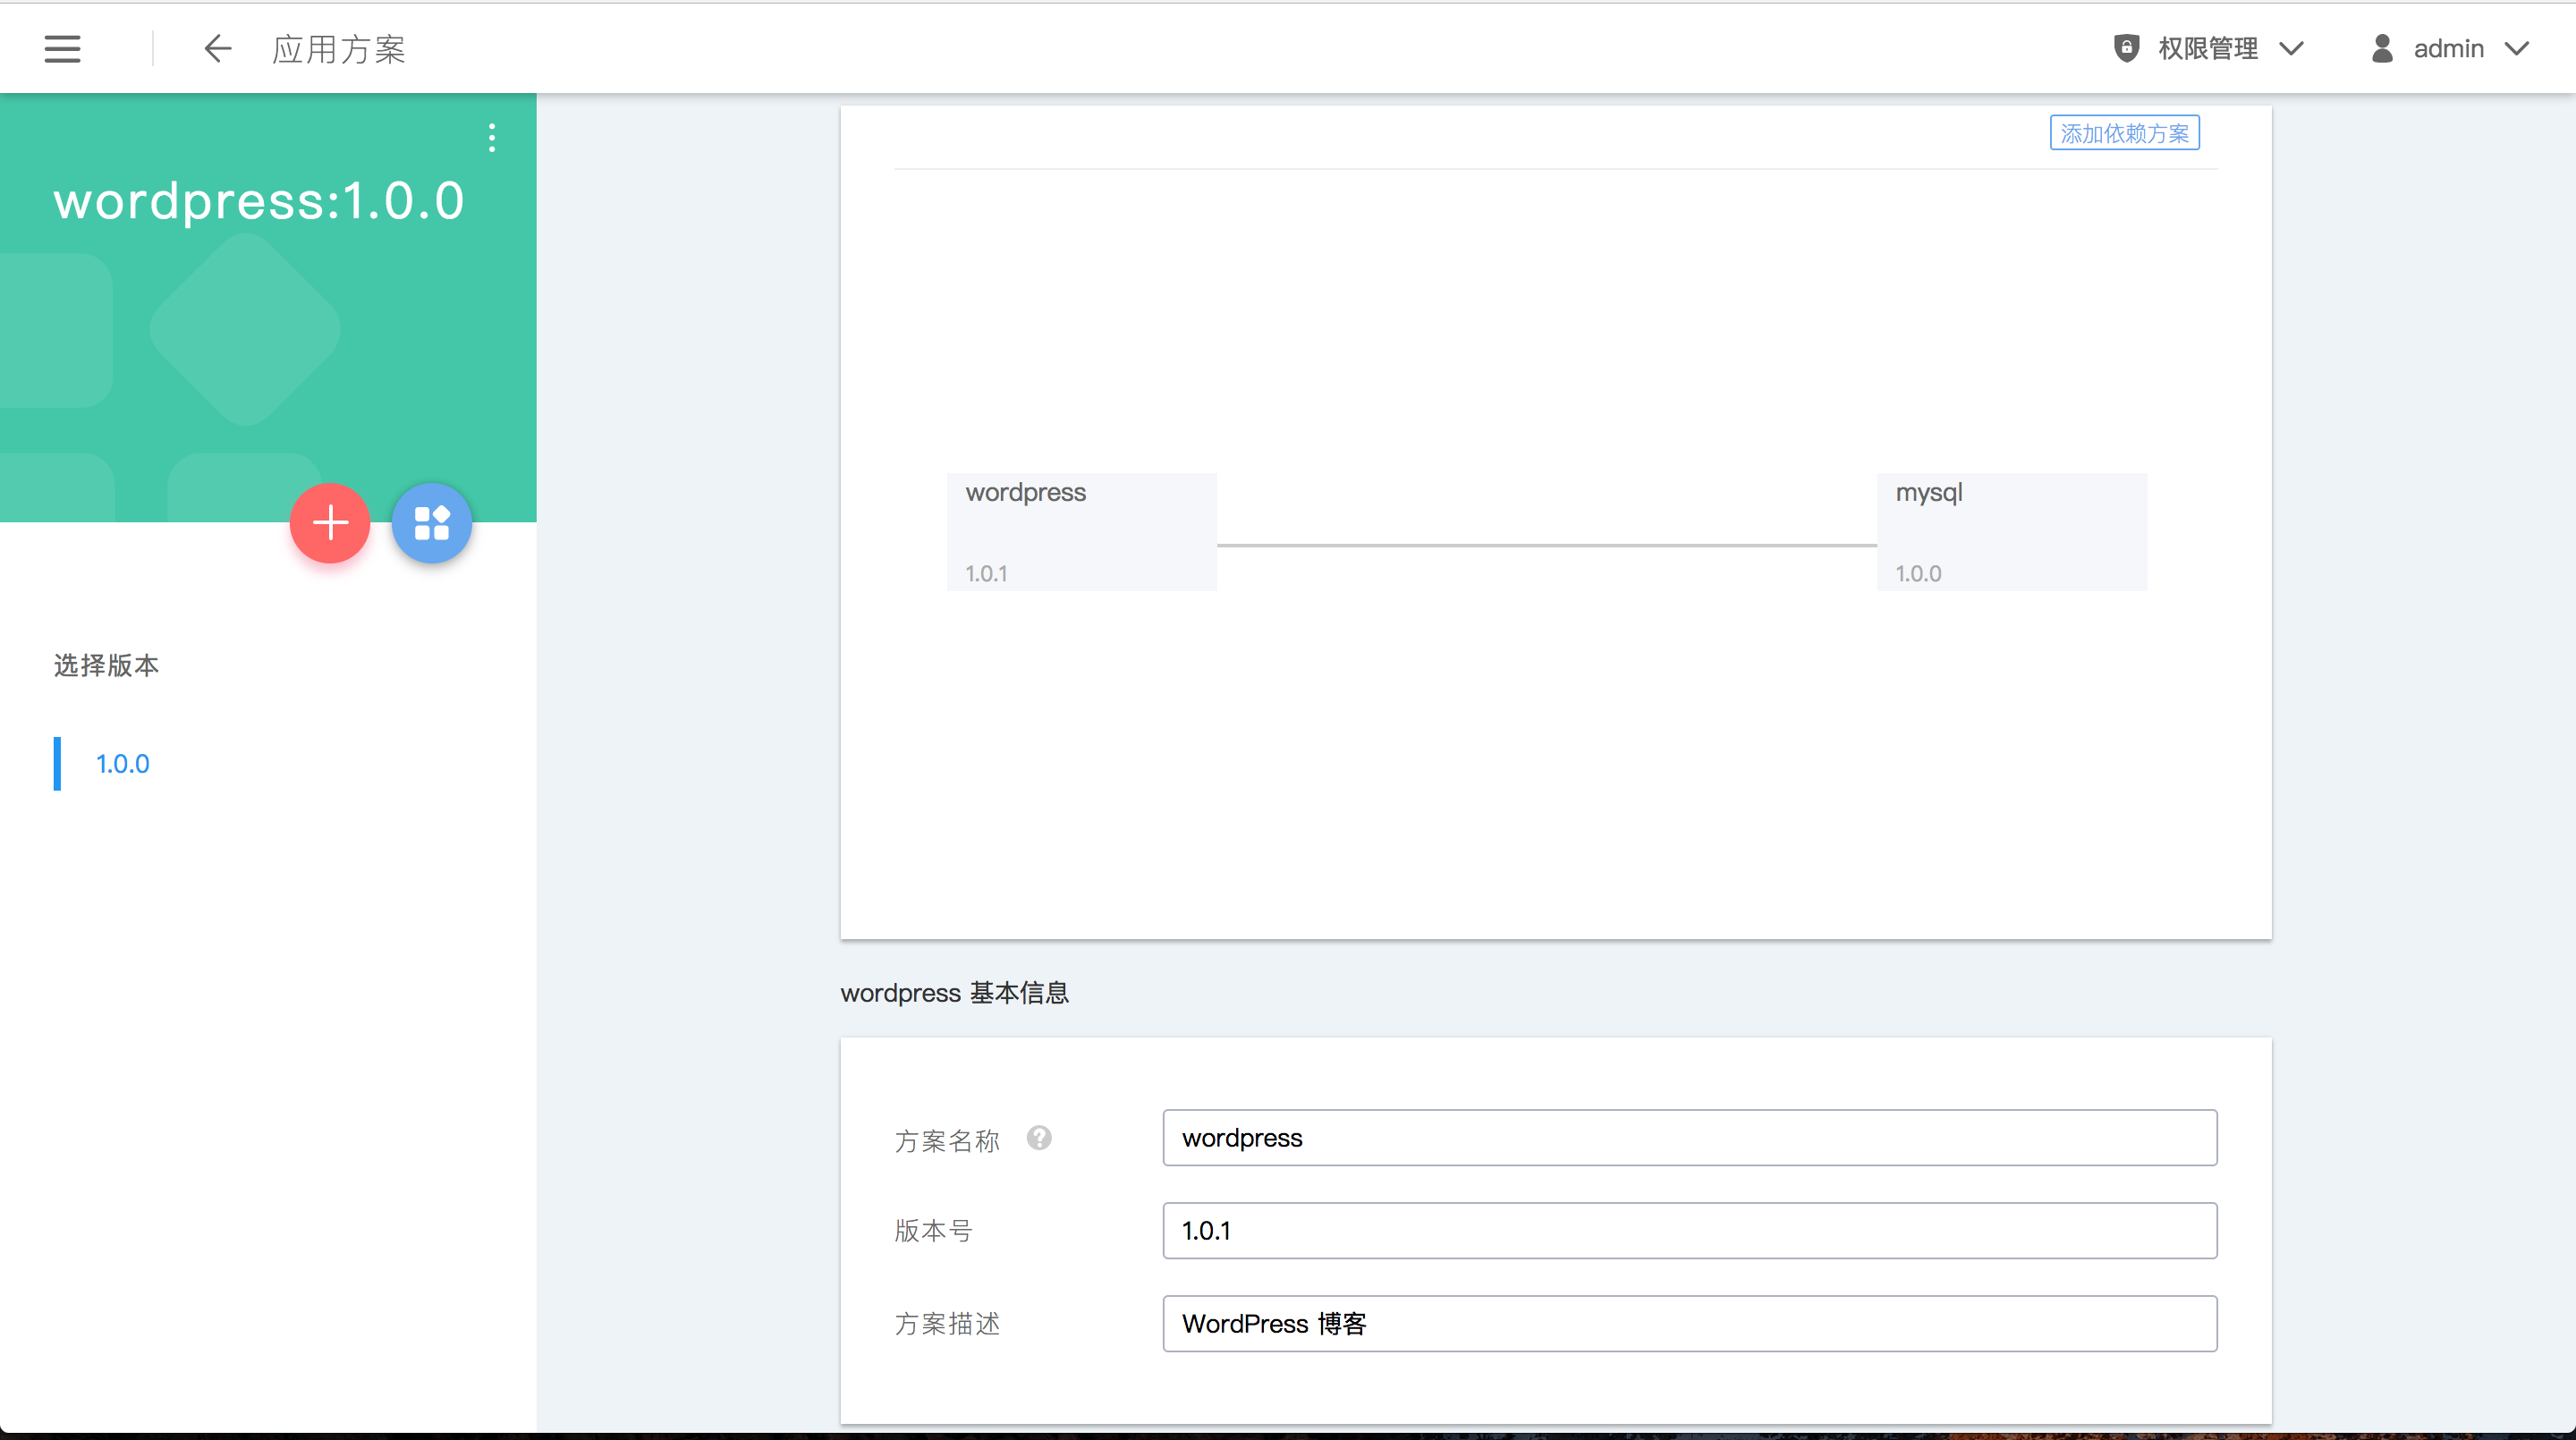Image resolution: width=2576 pixels, height=1440 pixels.
Task: Open the three-dot more options menu
Action: pyautogui.click(x=491, y=137)
